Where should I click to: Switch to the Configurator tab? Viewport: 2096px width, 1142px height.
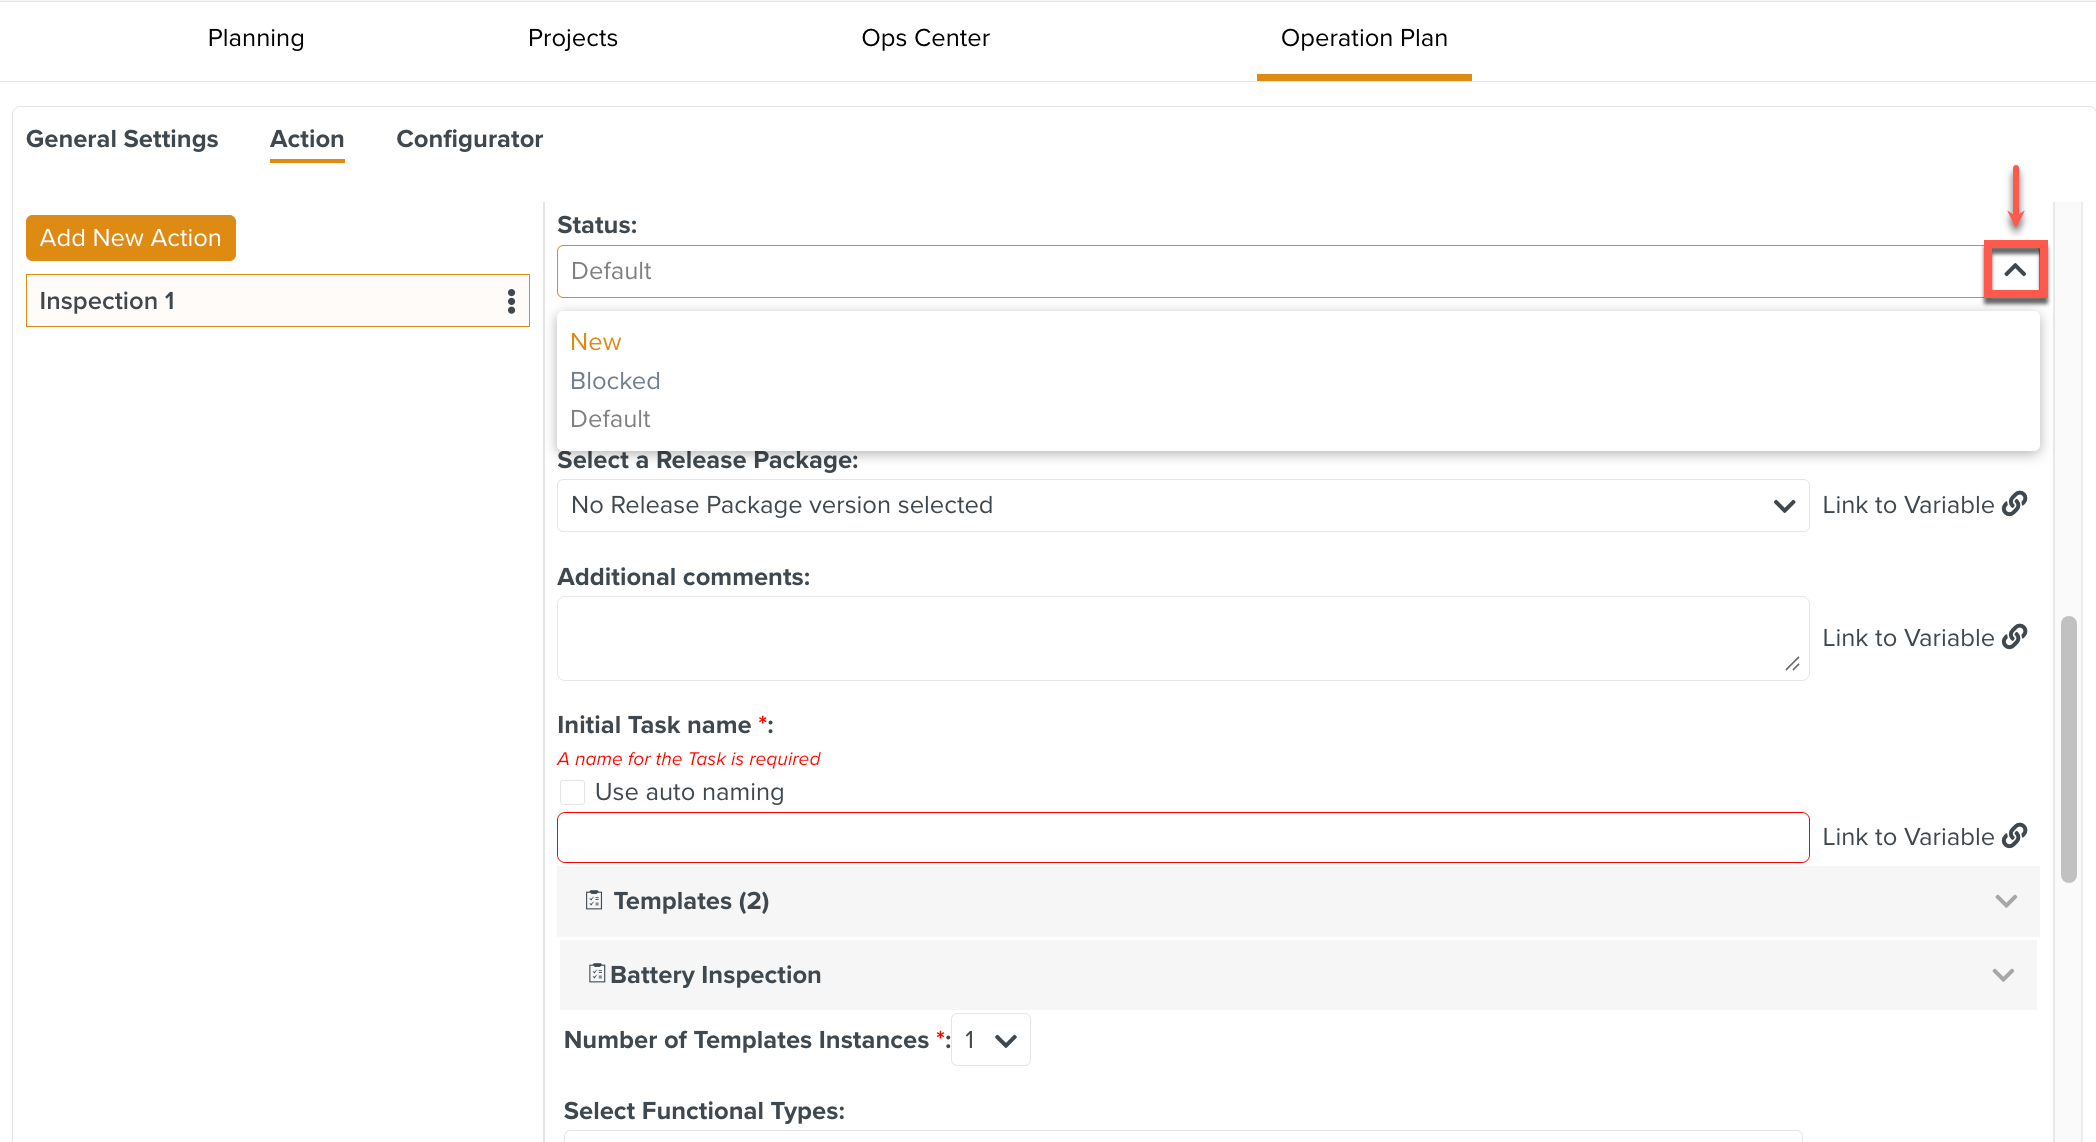point(469,139)
